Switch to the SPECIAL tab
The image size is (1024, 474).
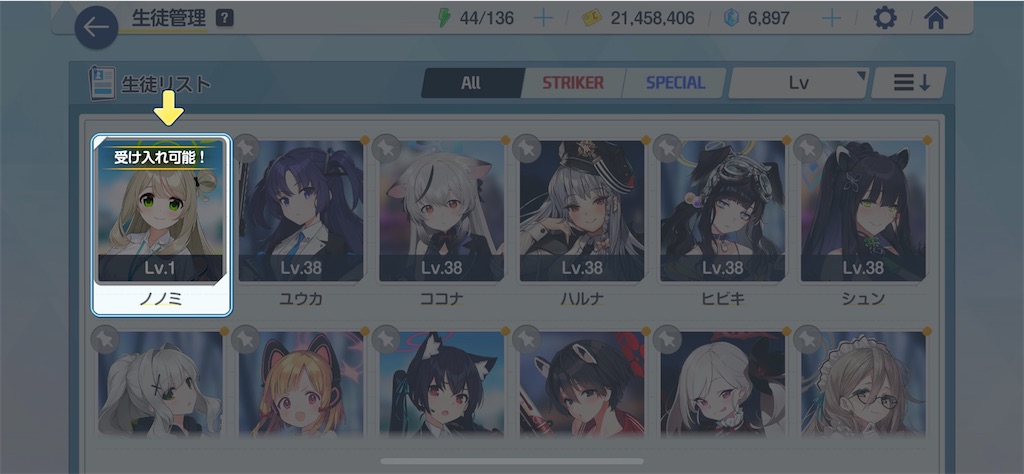click(675, 83)
